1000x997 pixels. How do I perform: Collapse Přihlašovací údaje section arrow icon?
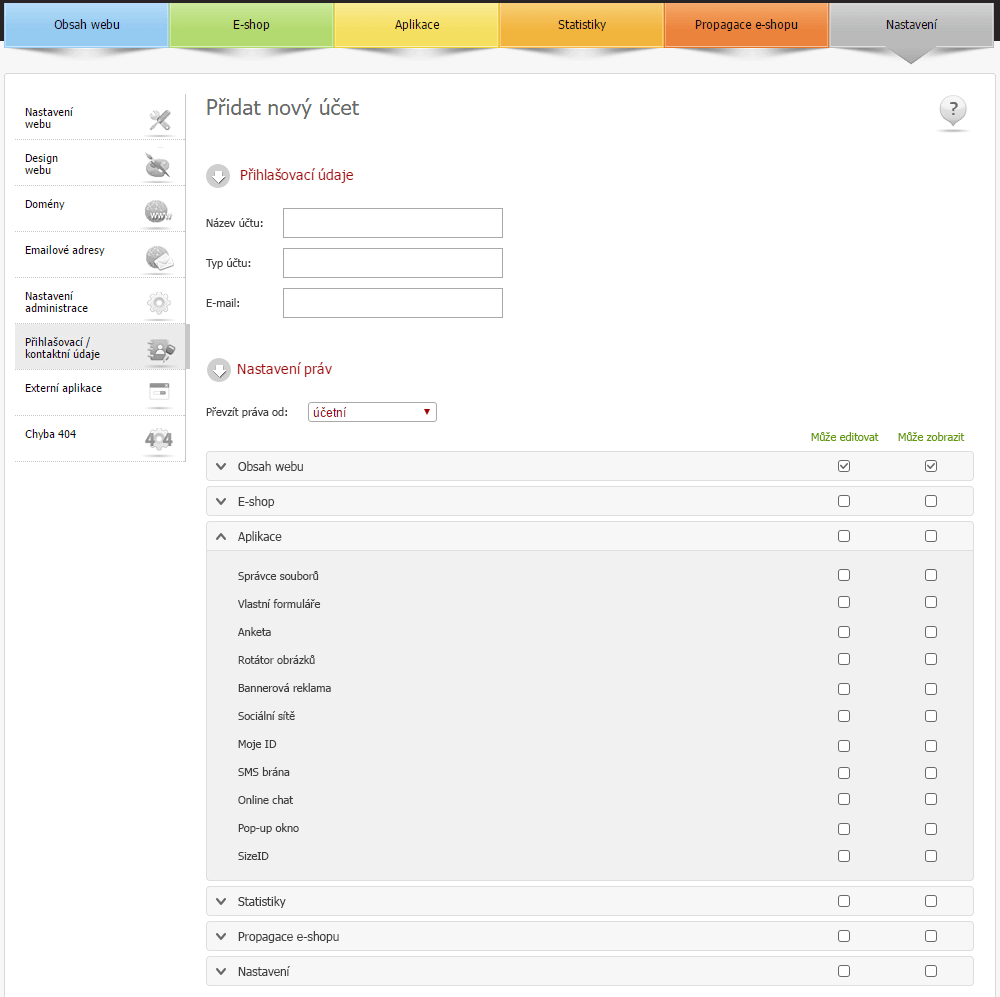tap(218, 176)
